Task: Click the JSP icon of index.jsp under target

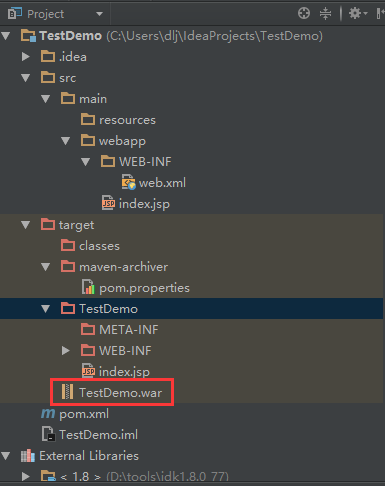Action: [88, 371]
